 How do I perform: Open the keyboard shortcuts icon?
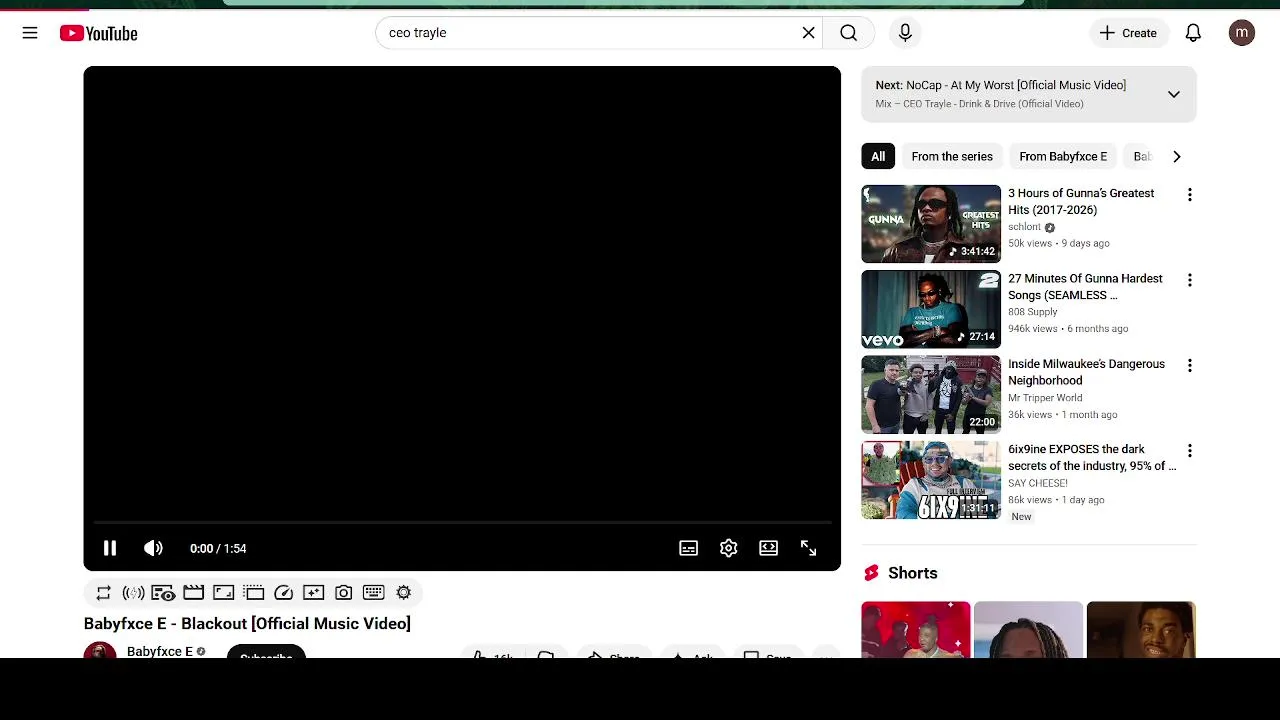[373, 593]
